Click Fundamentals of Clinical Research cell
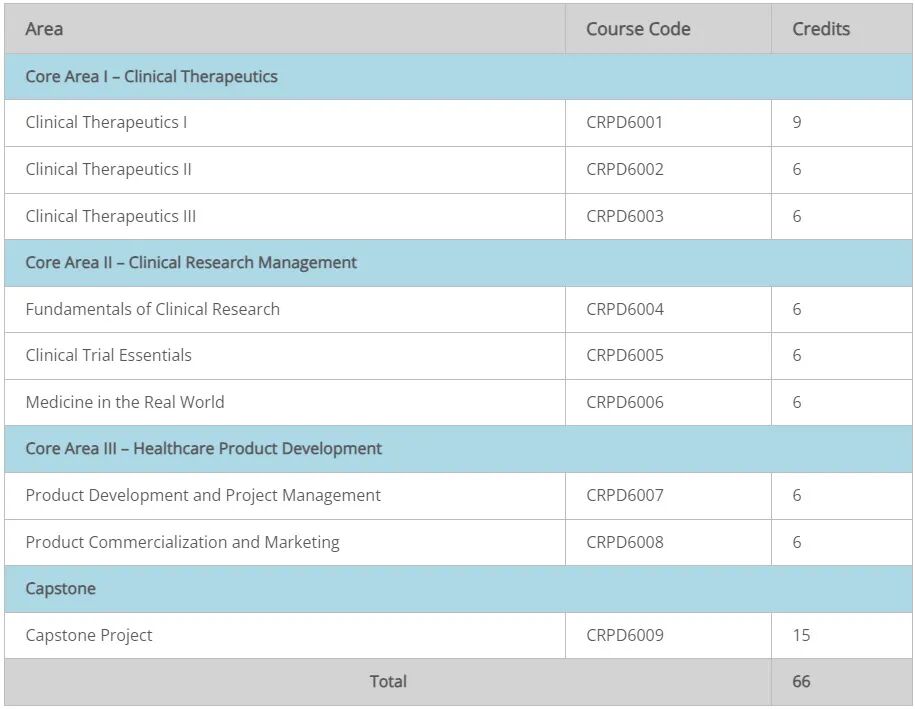 click(x=153, y=309)
